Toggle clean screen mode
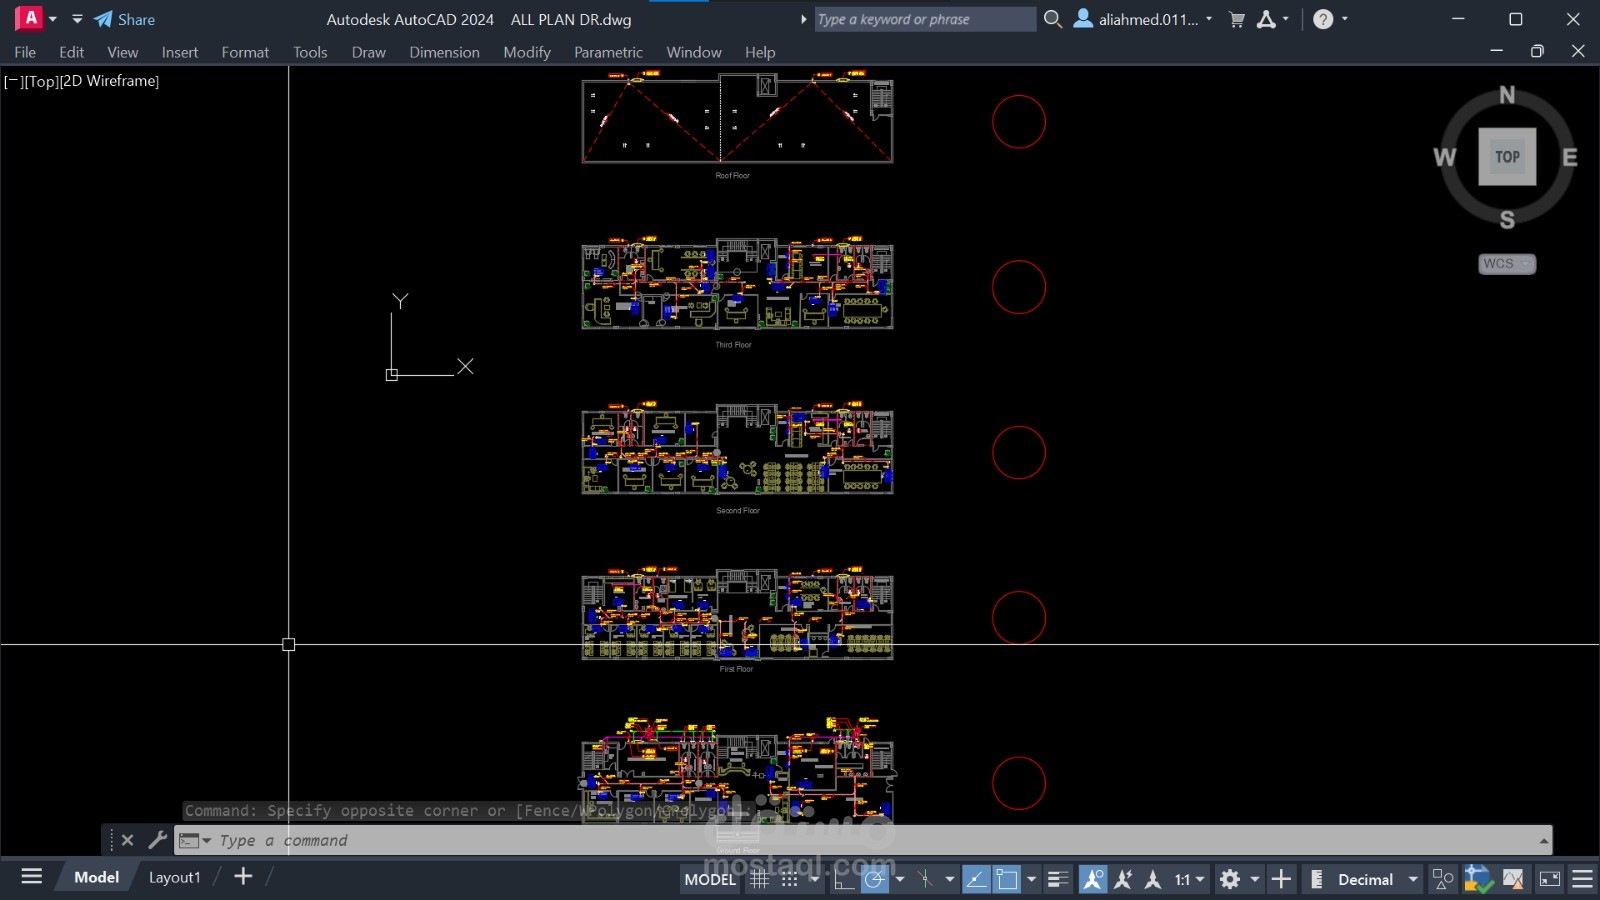The height and width of the screenshot is (900, 1600). (1550, 879)
